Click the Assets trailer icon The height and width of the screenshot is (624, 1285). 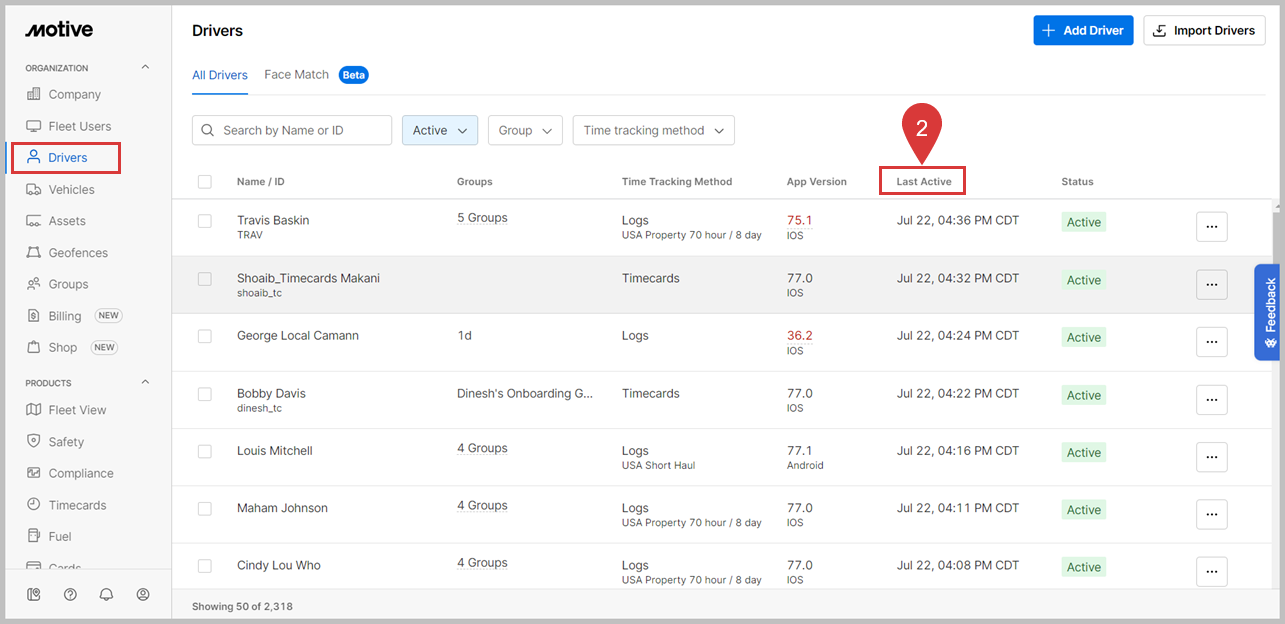point(34,221)
